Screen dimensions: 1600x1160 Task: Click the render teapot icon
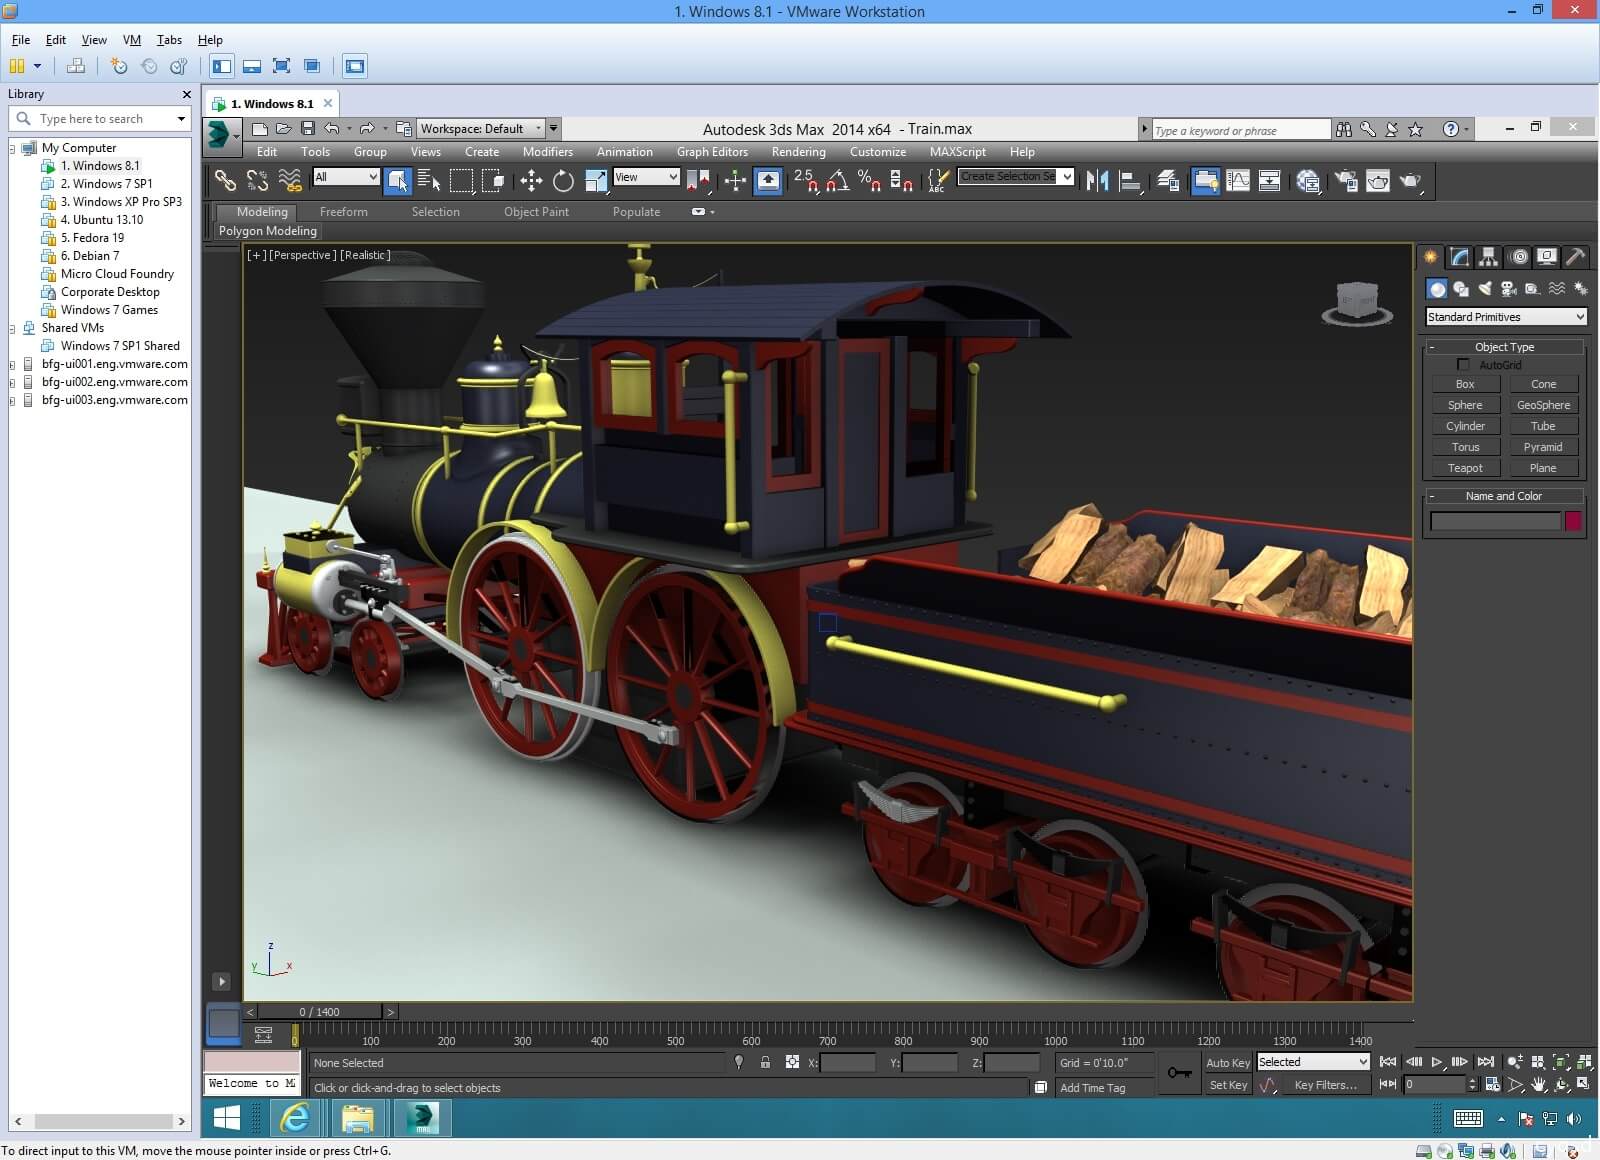(x=1411, y=181)
